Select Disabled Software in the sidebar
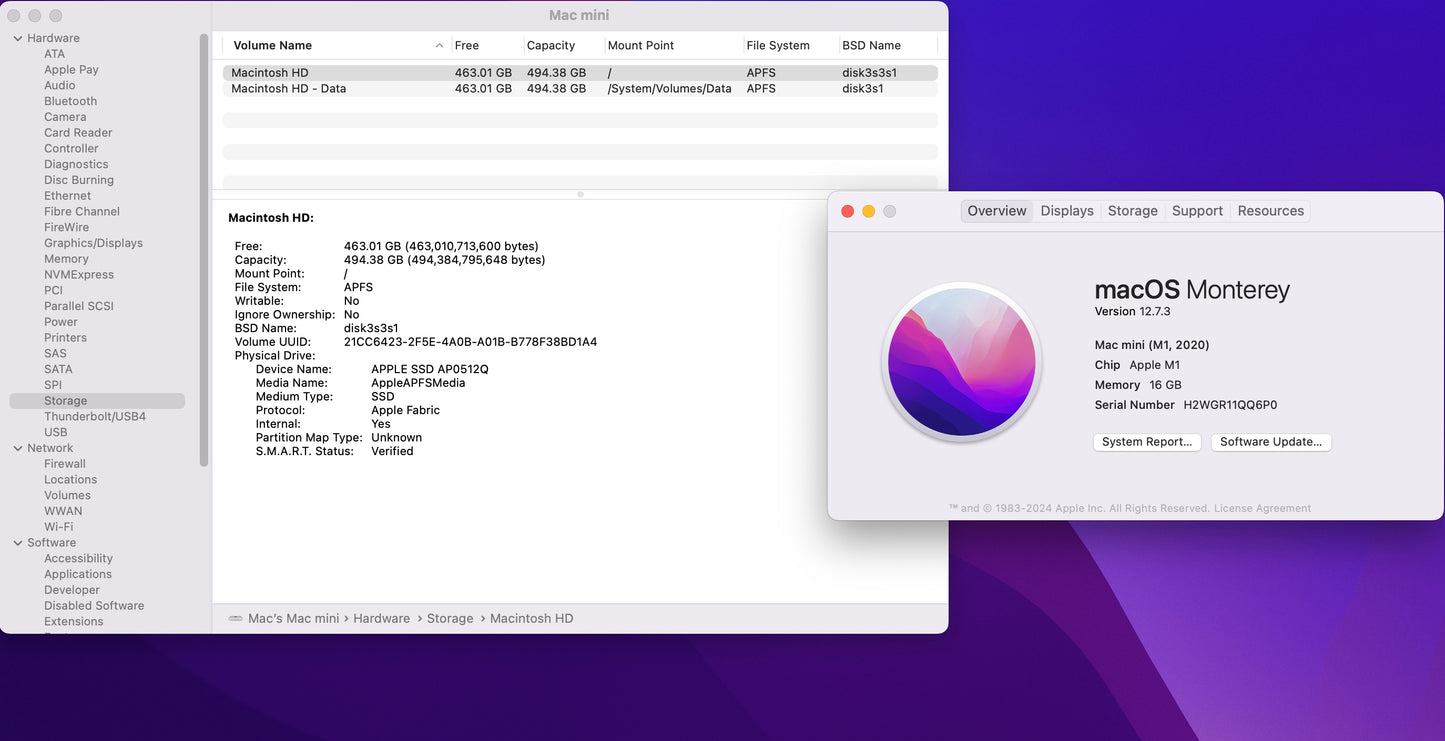The height and width of the screenshot is (741, 1445). click(94, 606)
